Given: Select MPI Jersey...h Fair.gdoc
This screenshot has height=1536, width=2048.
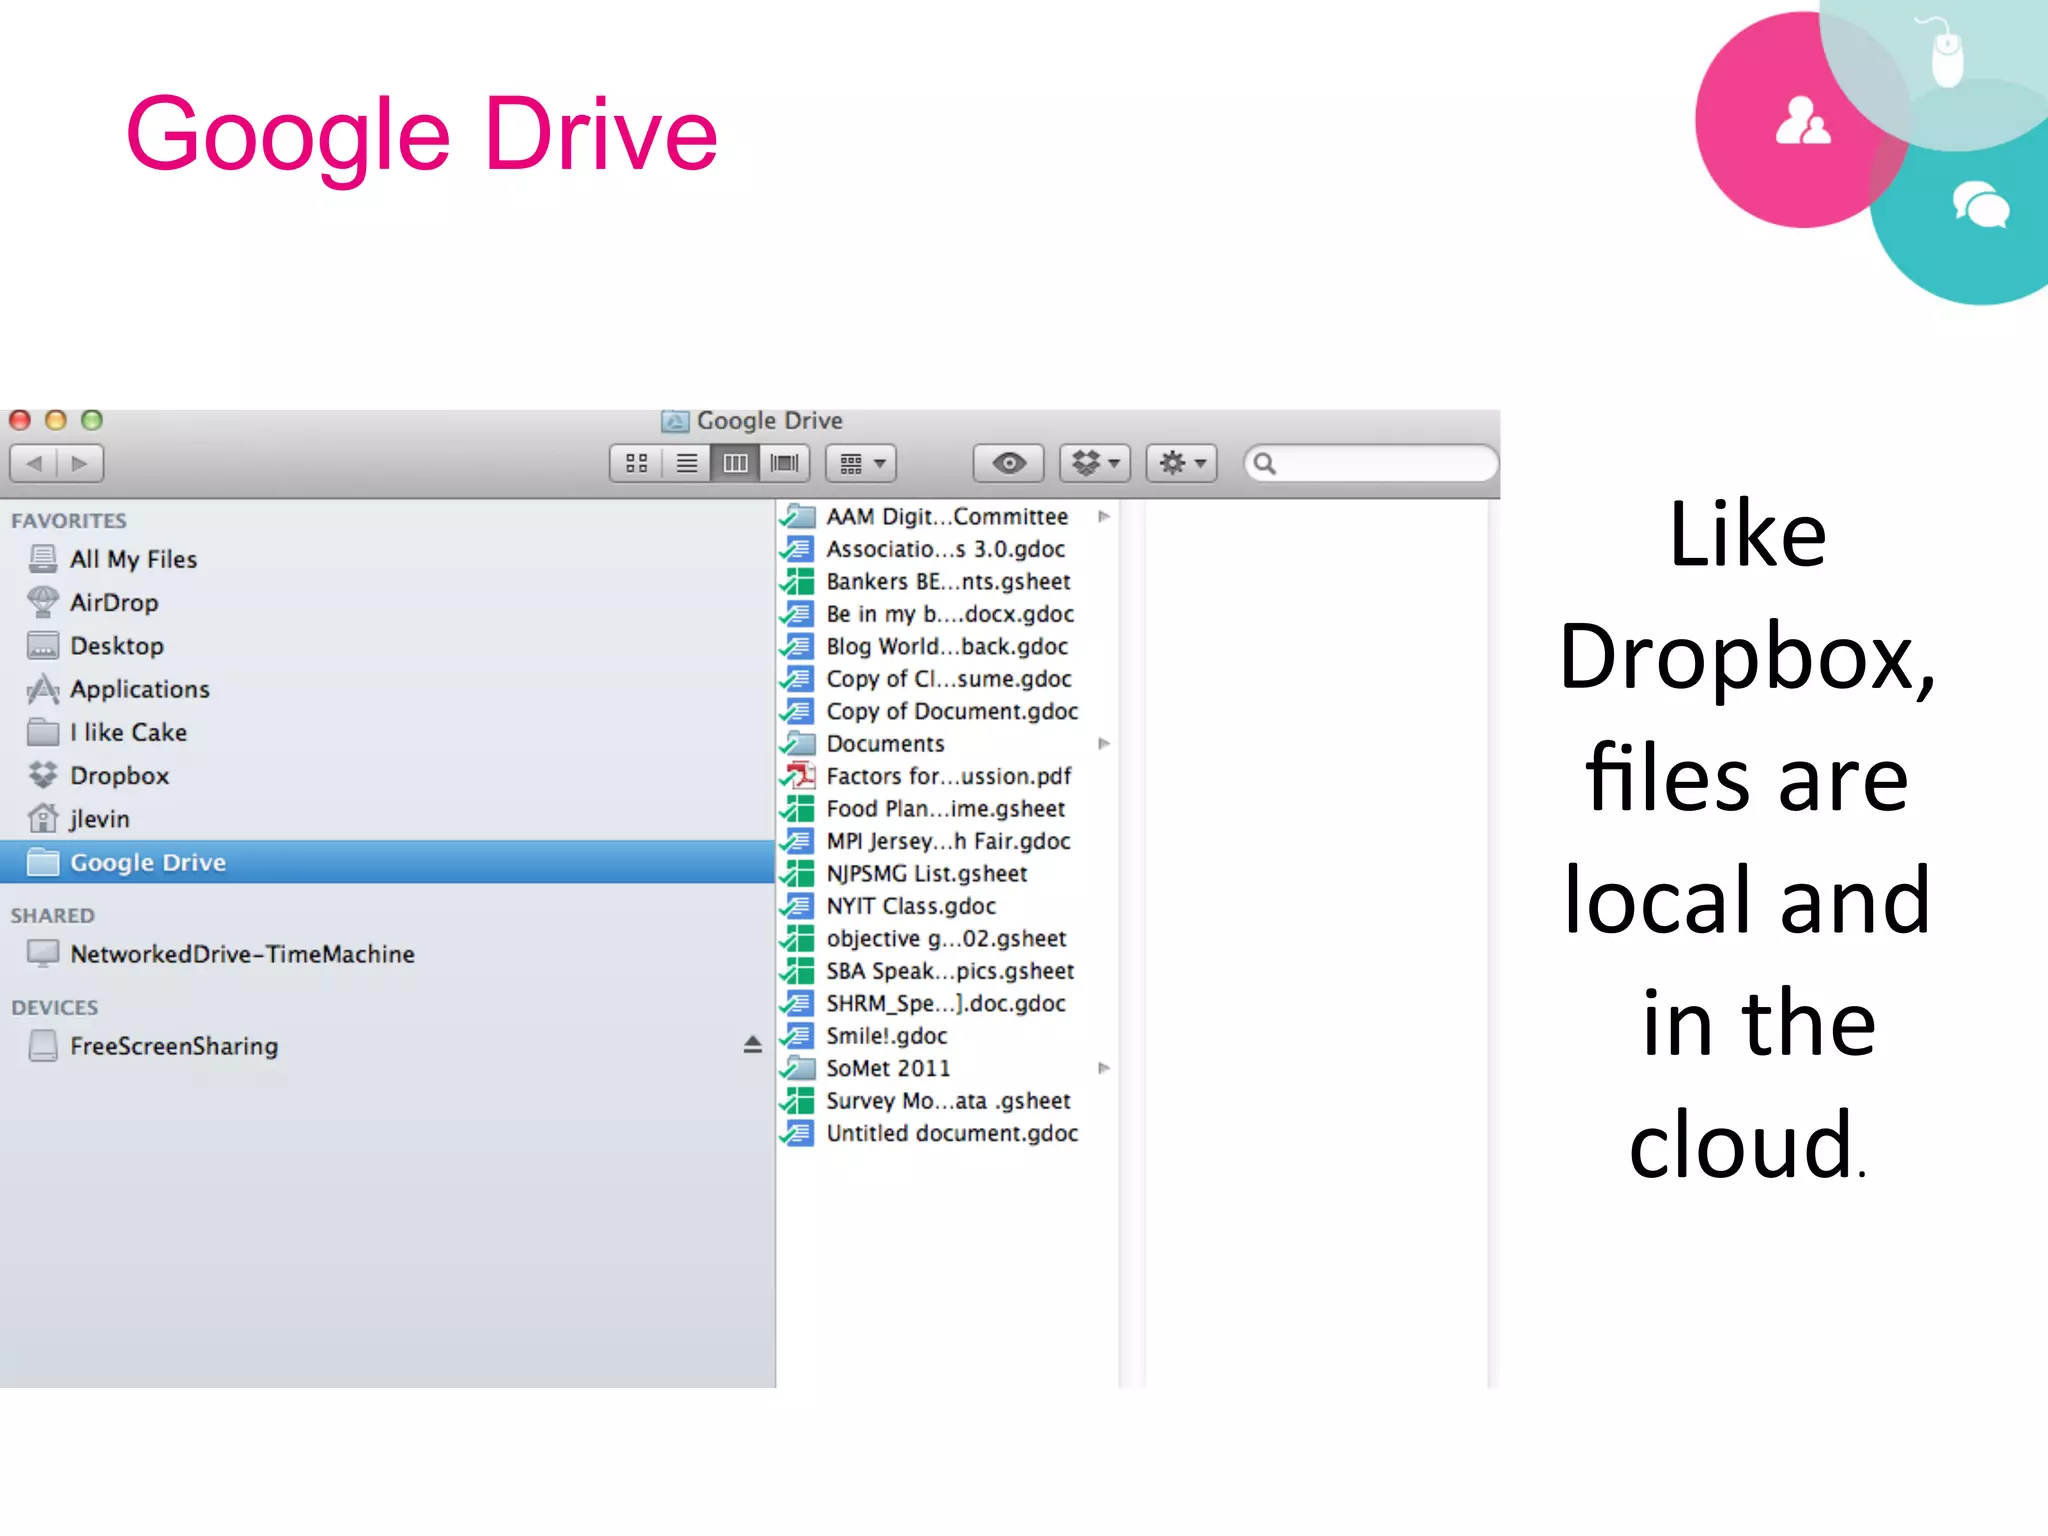Looking at the screenshot, I should [x=947, y=841].
